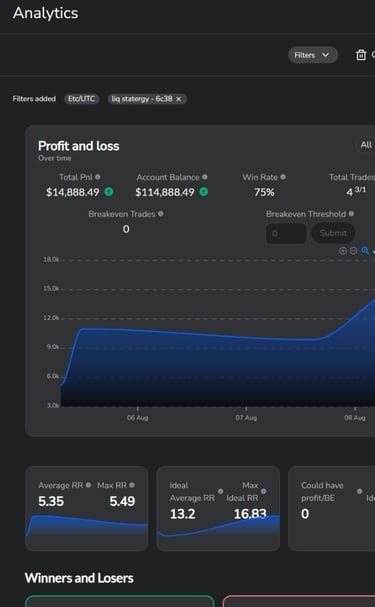This screenshot has width=375, height=607.
Task: Click the 12.0k y-axis label
Action: coord(51,318)
